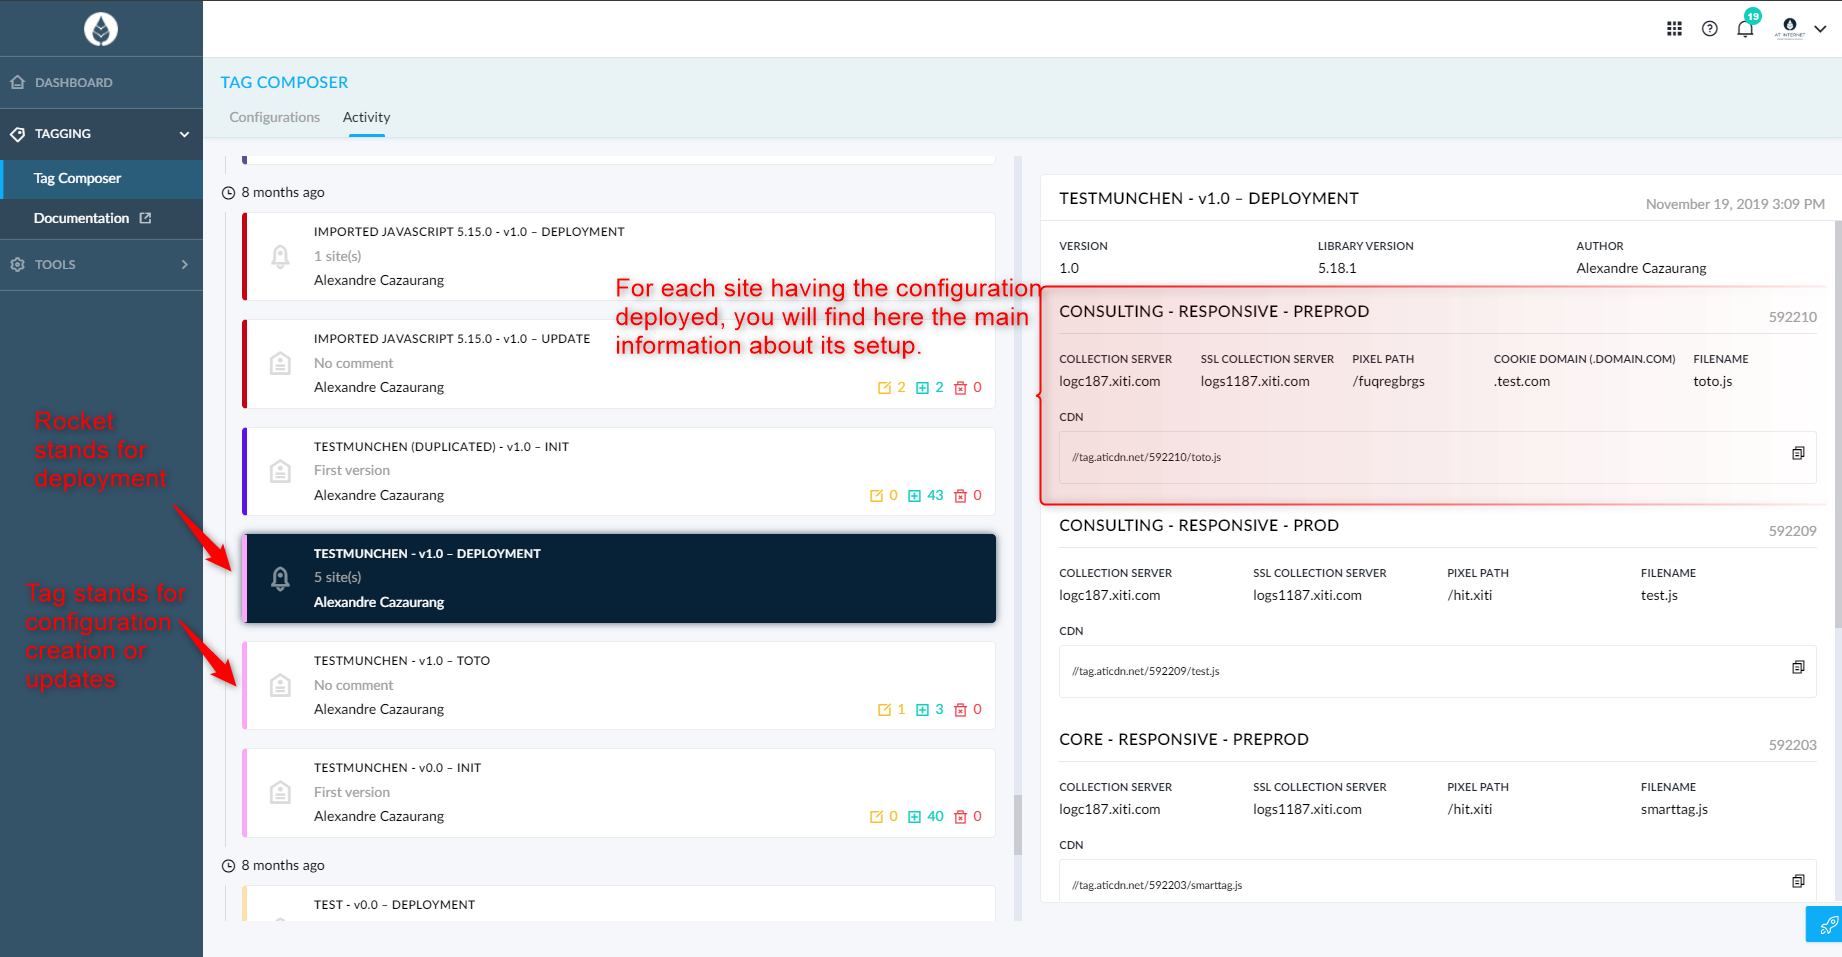
Task: Copy the toto.js CDN link
Action: pos(1798,454)
